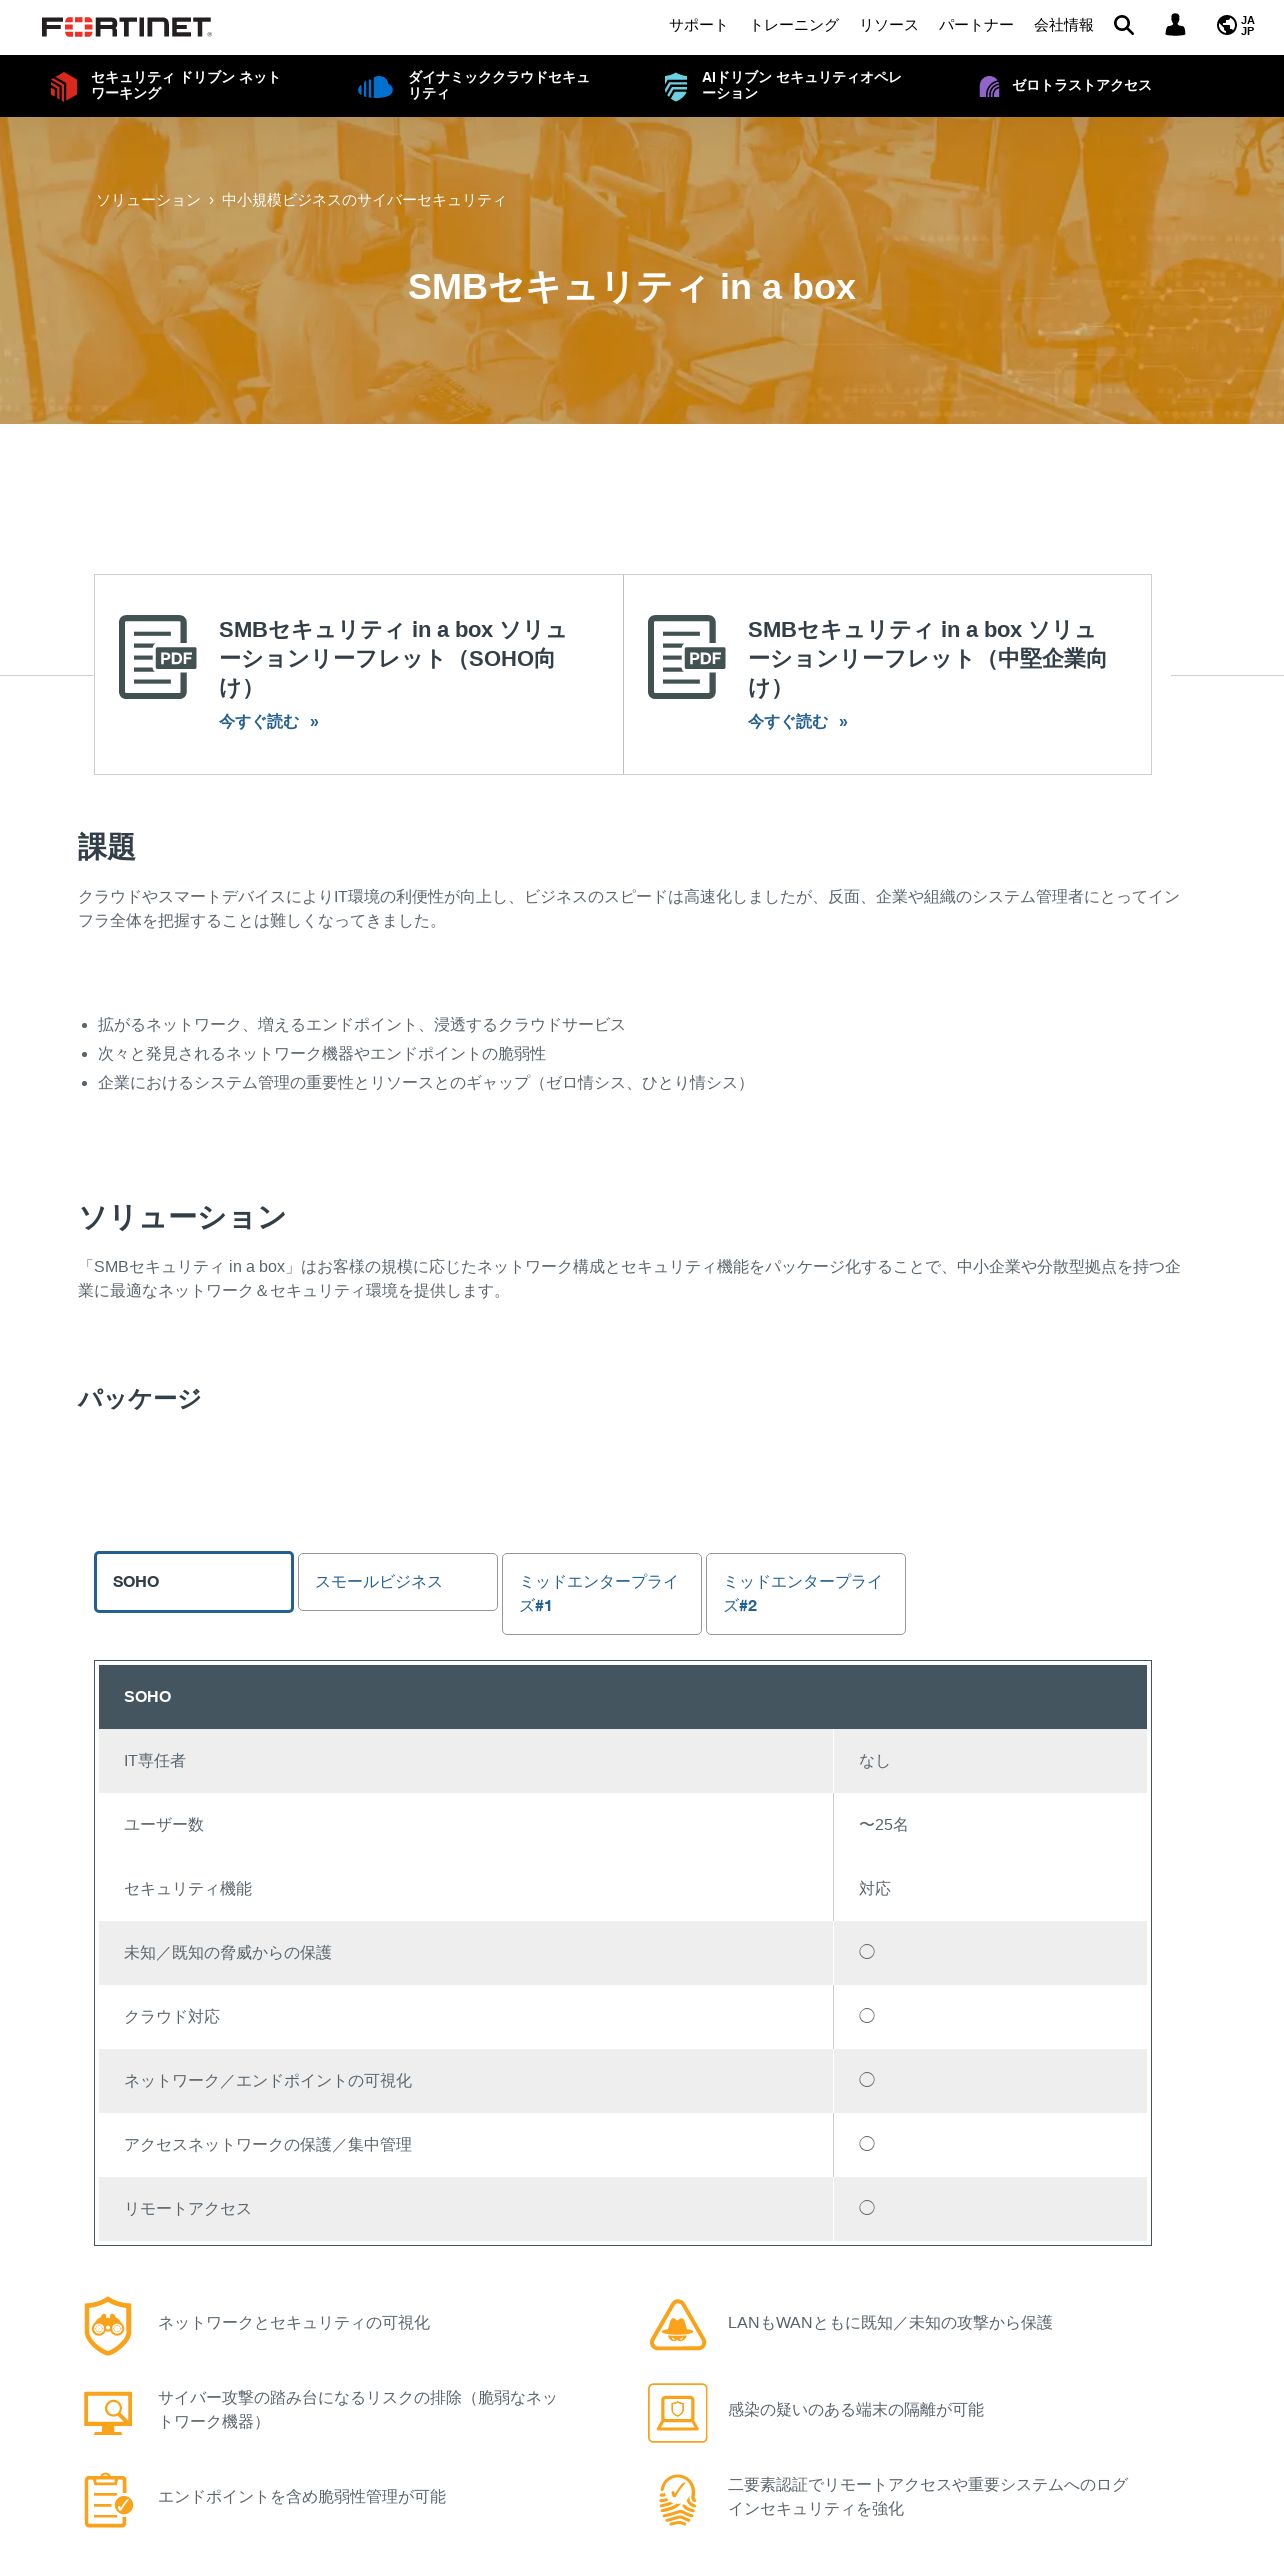Click the blue cloud ダイナミッククラウドセキュリティ icon
Viewport: 1284px width, 2568px height.
coord(375,87)
